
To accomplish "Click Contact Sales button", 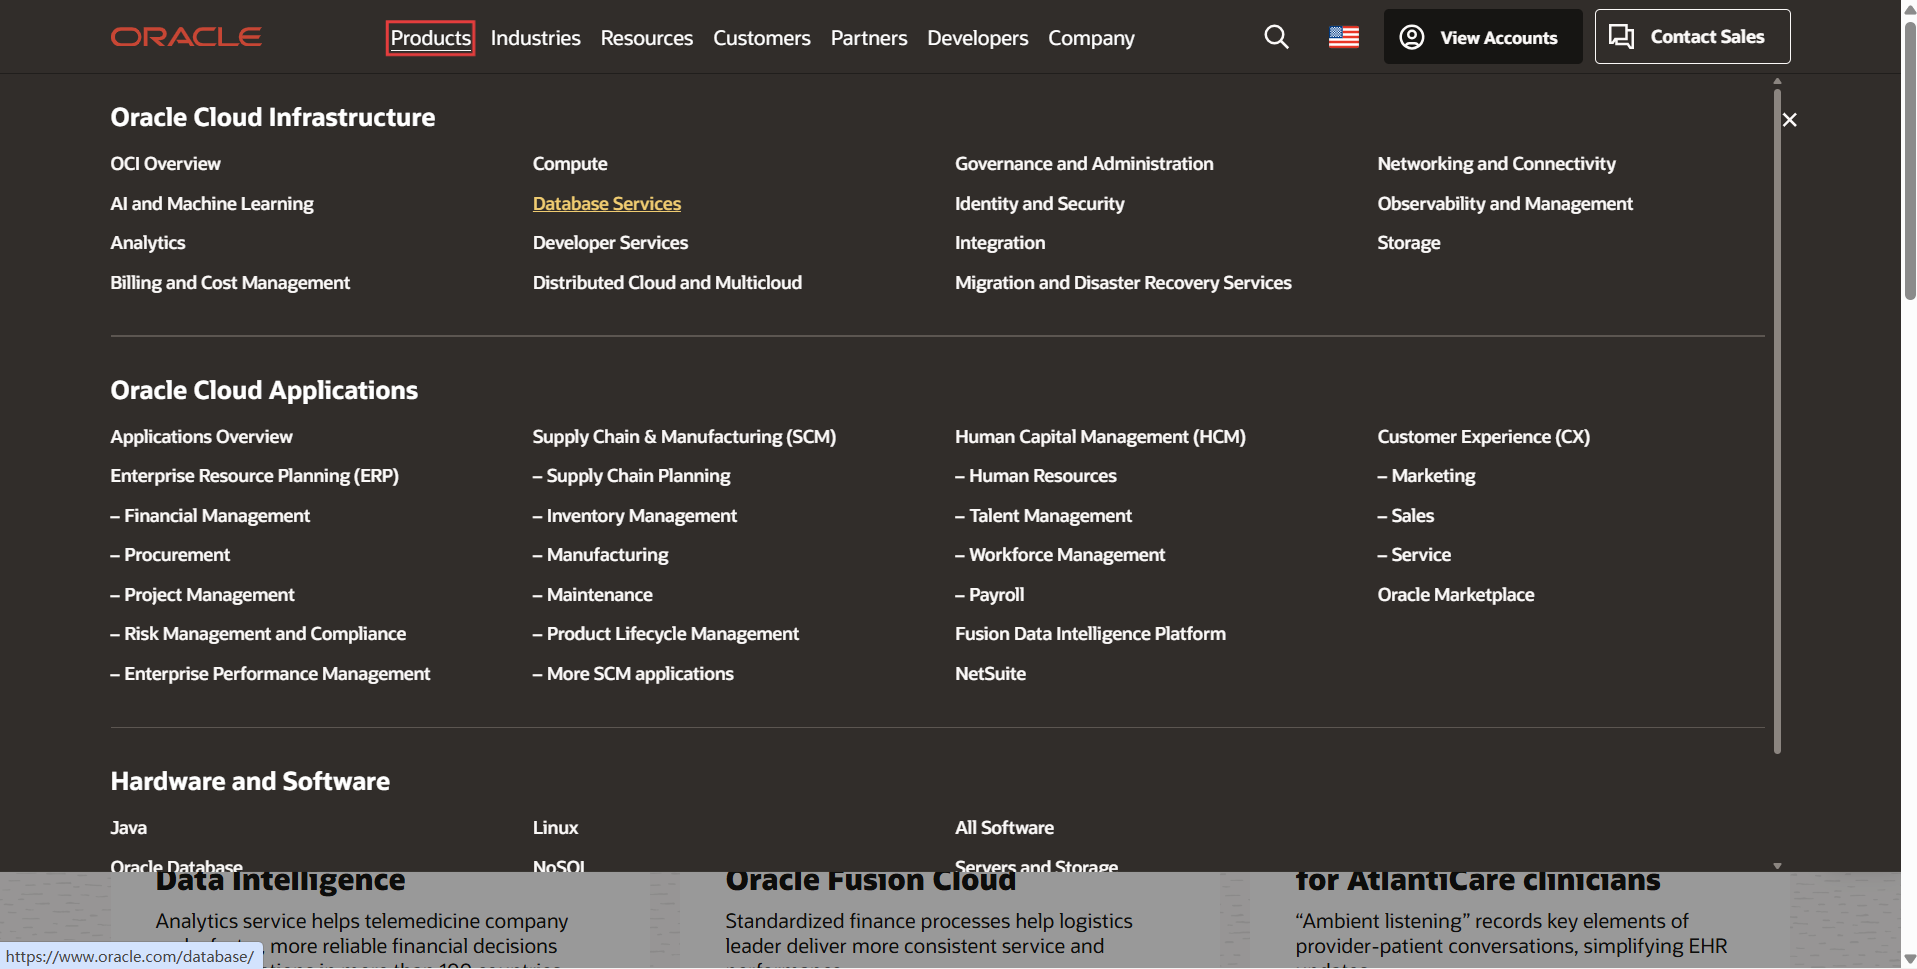I will (x=1692, y=37).
